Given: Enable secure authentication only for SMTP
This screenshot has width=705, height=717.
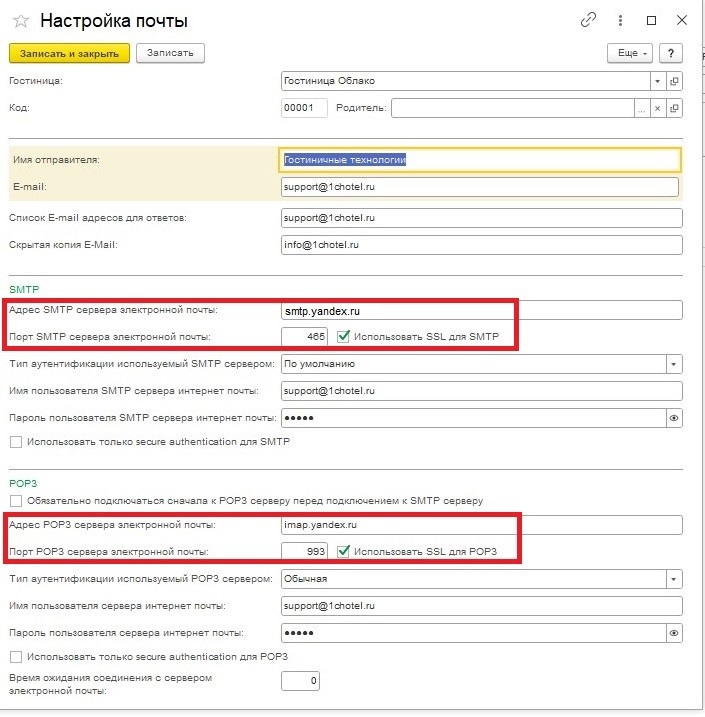Looking at the screenshot, I should [x=16, y=442].
